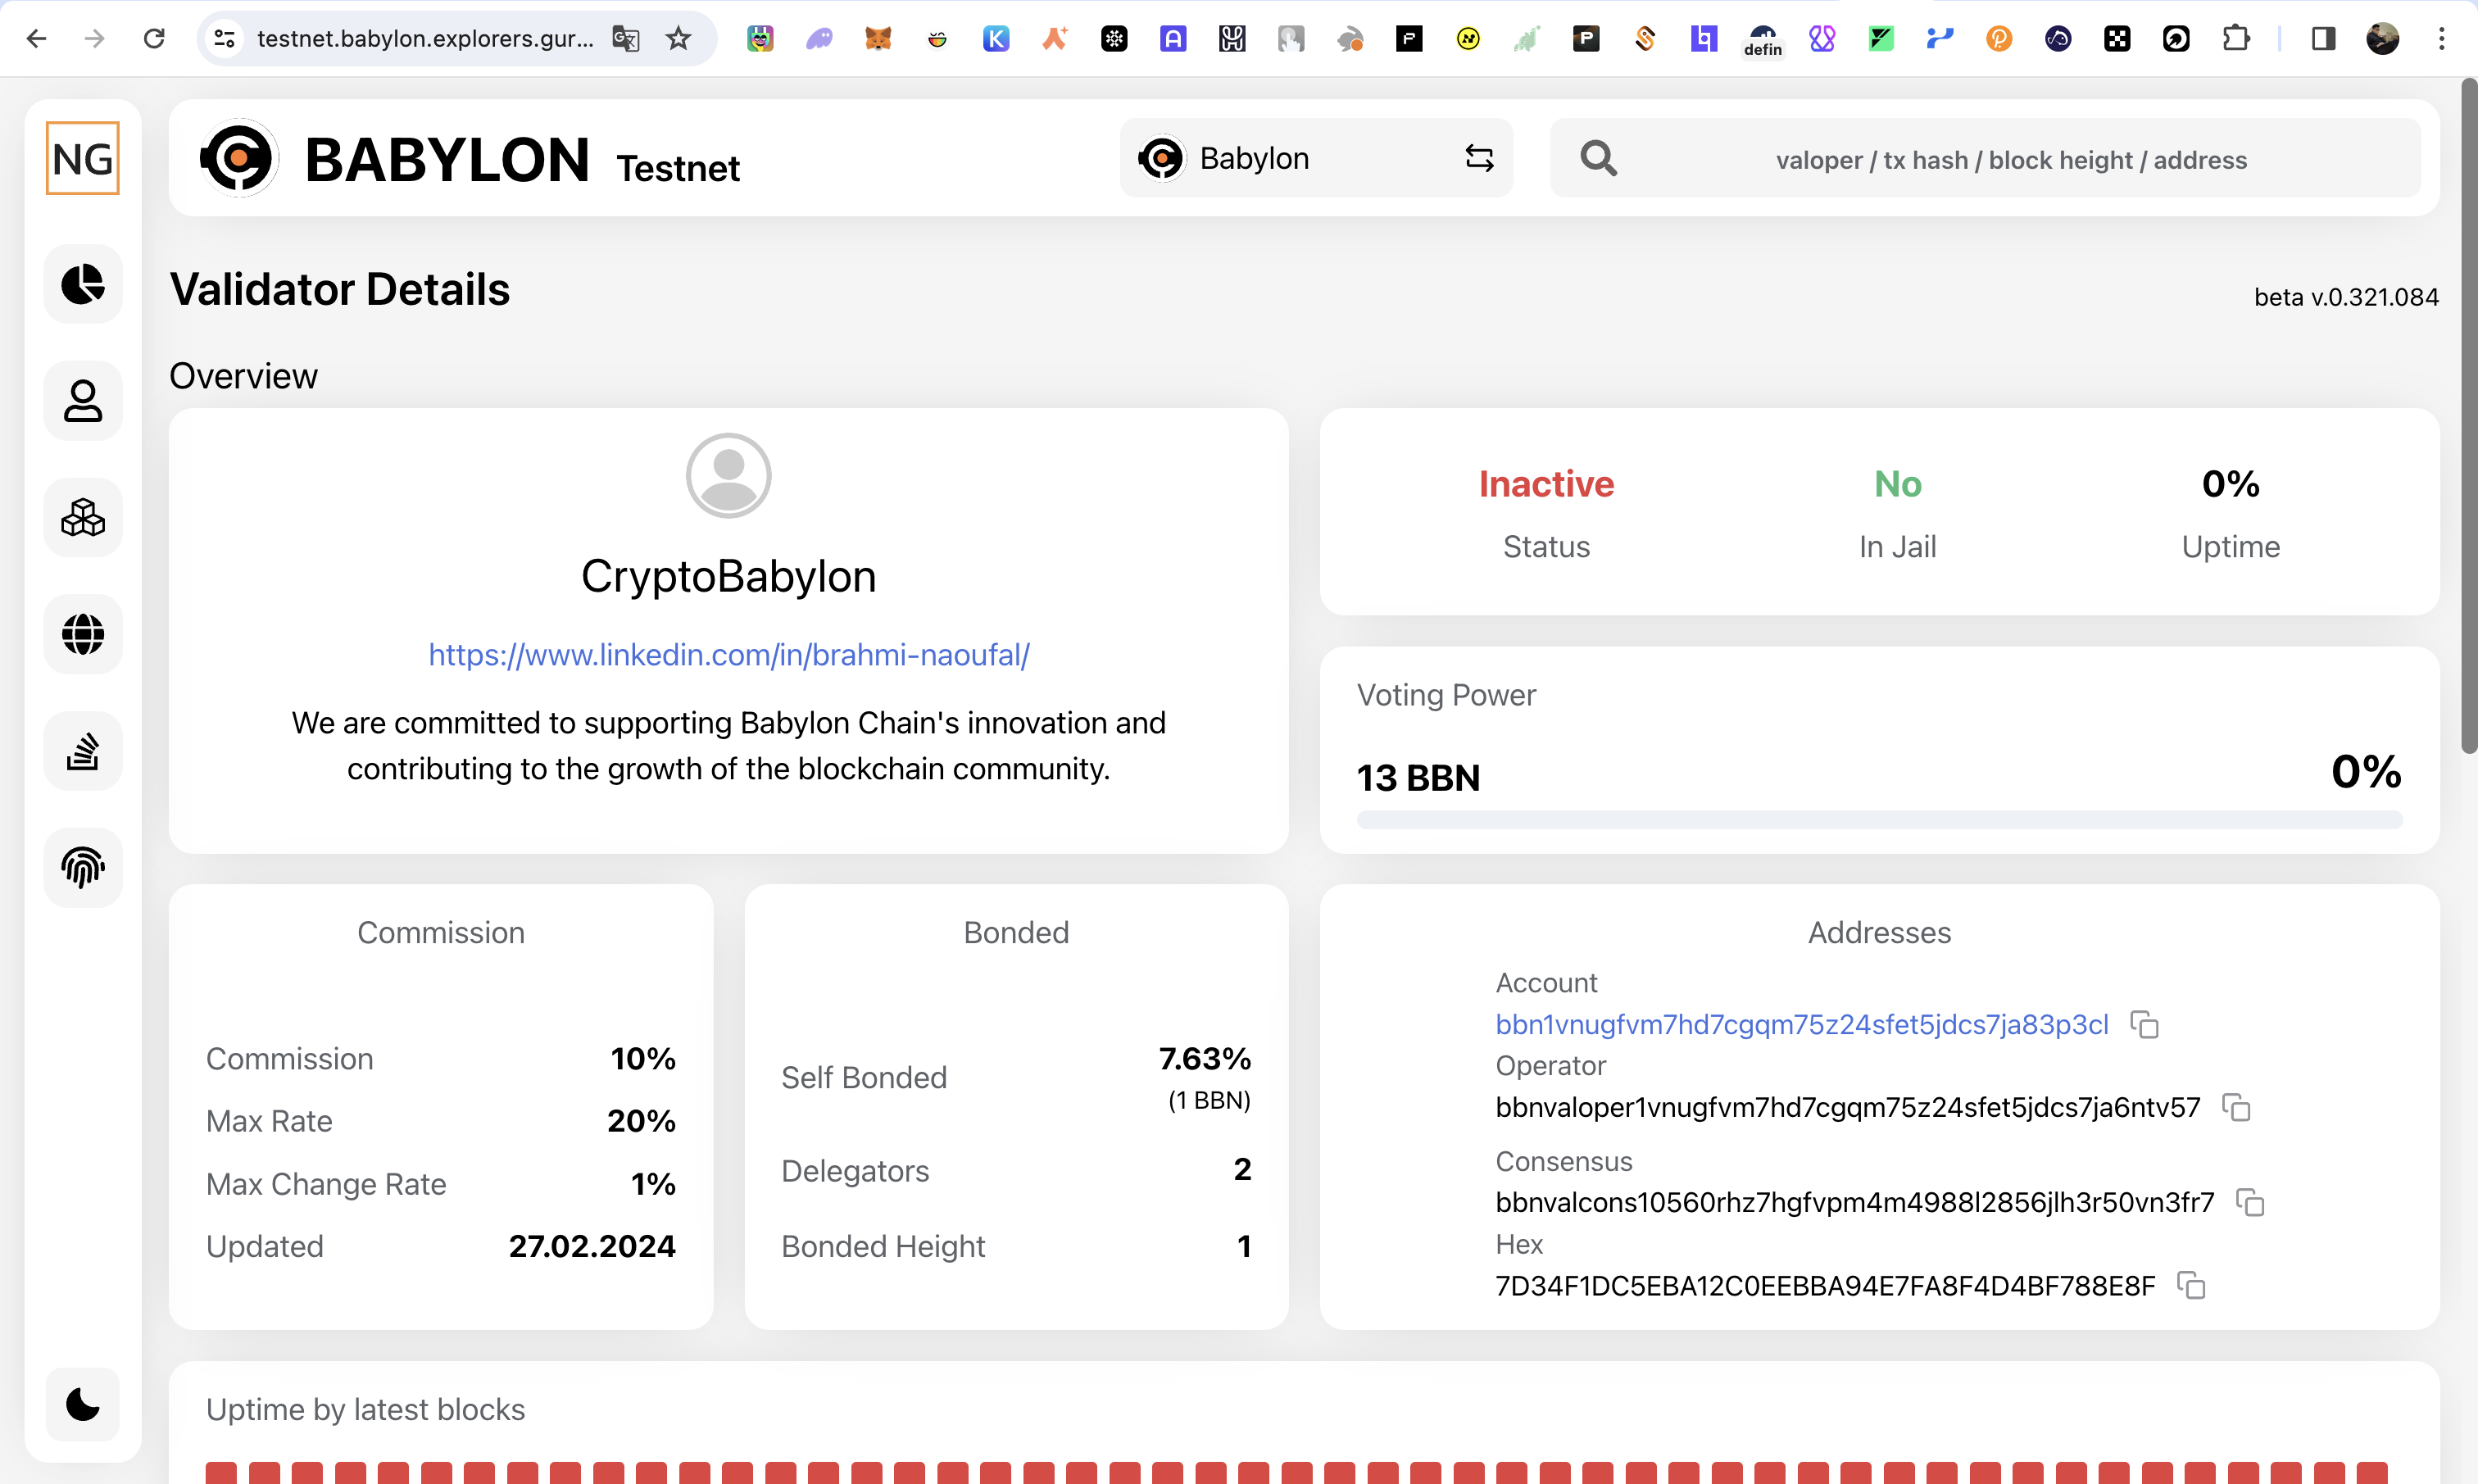Bookmark this page with the star icon
This screenshot has width=2478, height=1484.
(x=679, y=38)
